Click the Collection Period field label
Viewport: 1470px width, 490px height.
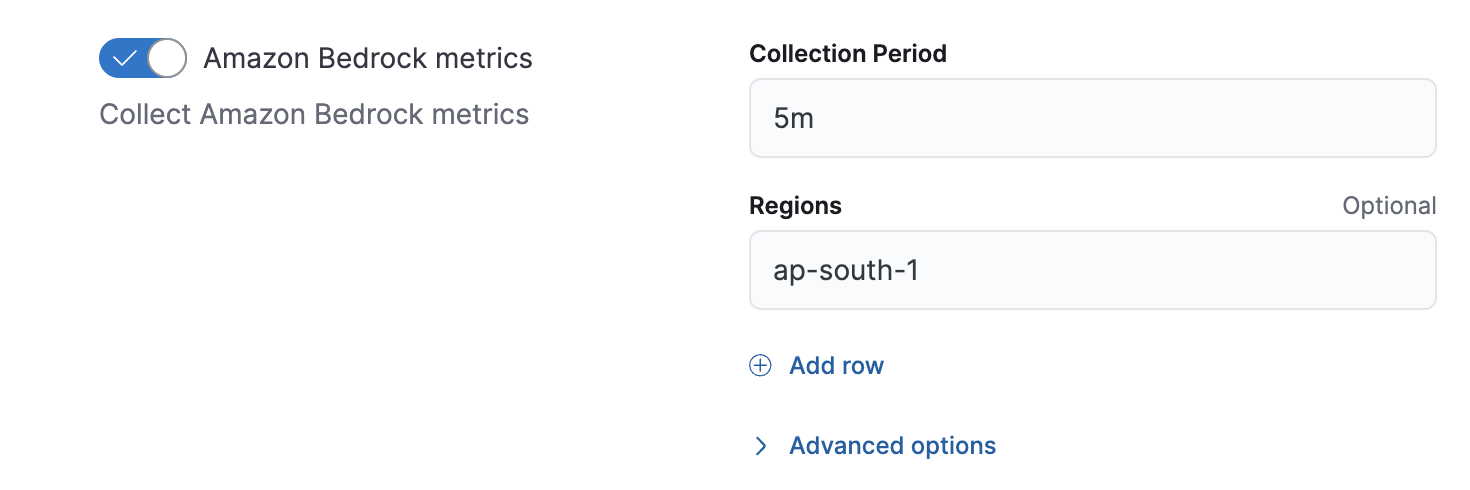[848, 54]
